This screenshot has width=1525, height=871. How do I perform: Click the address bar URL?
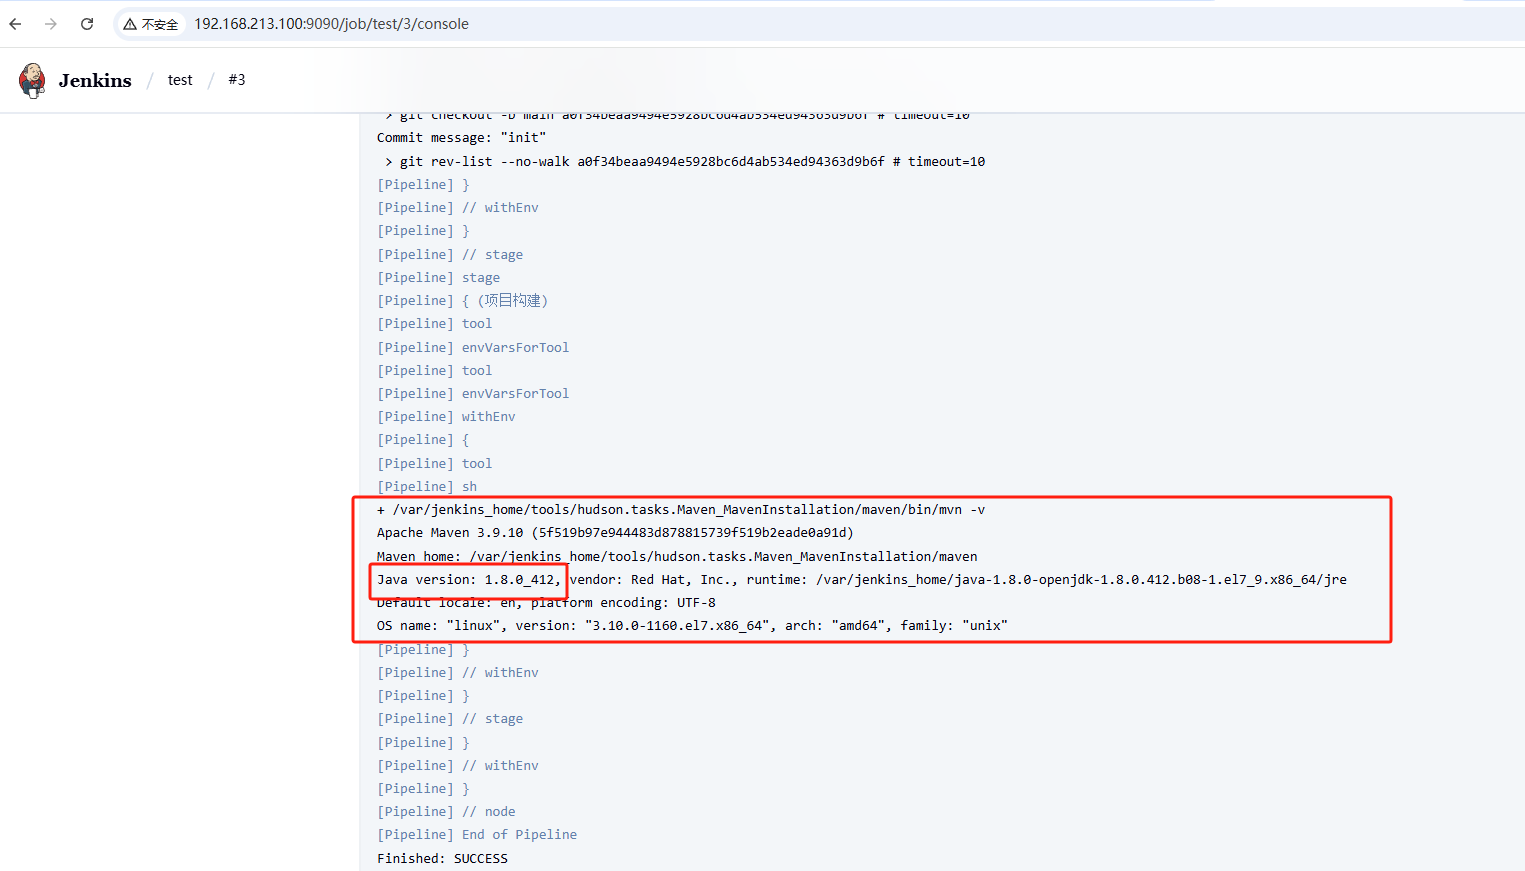[x=331, y=24]
